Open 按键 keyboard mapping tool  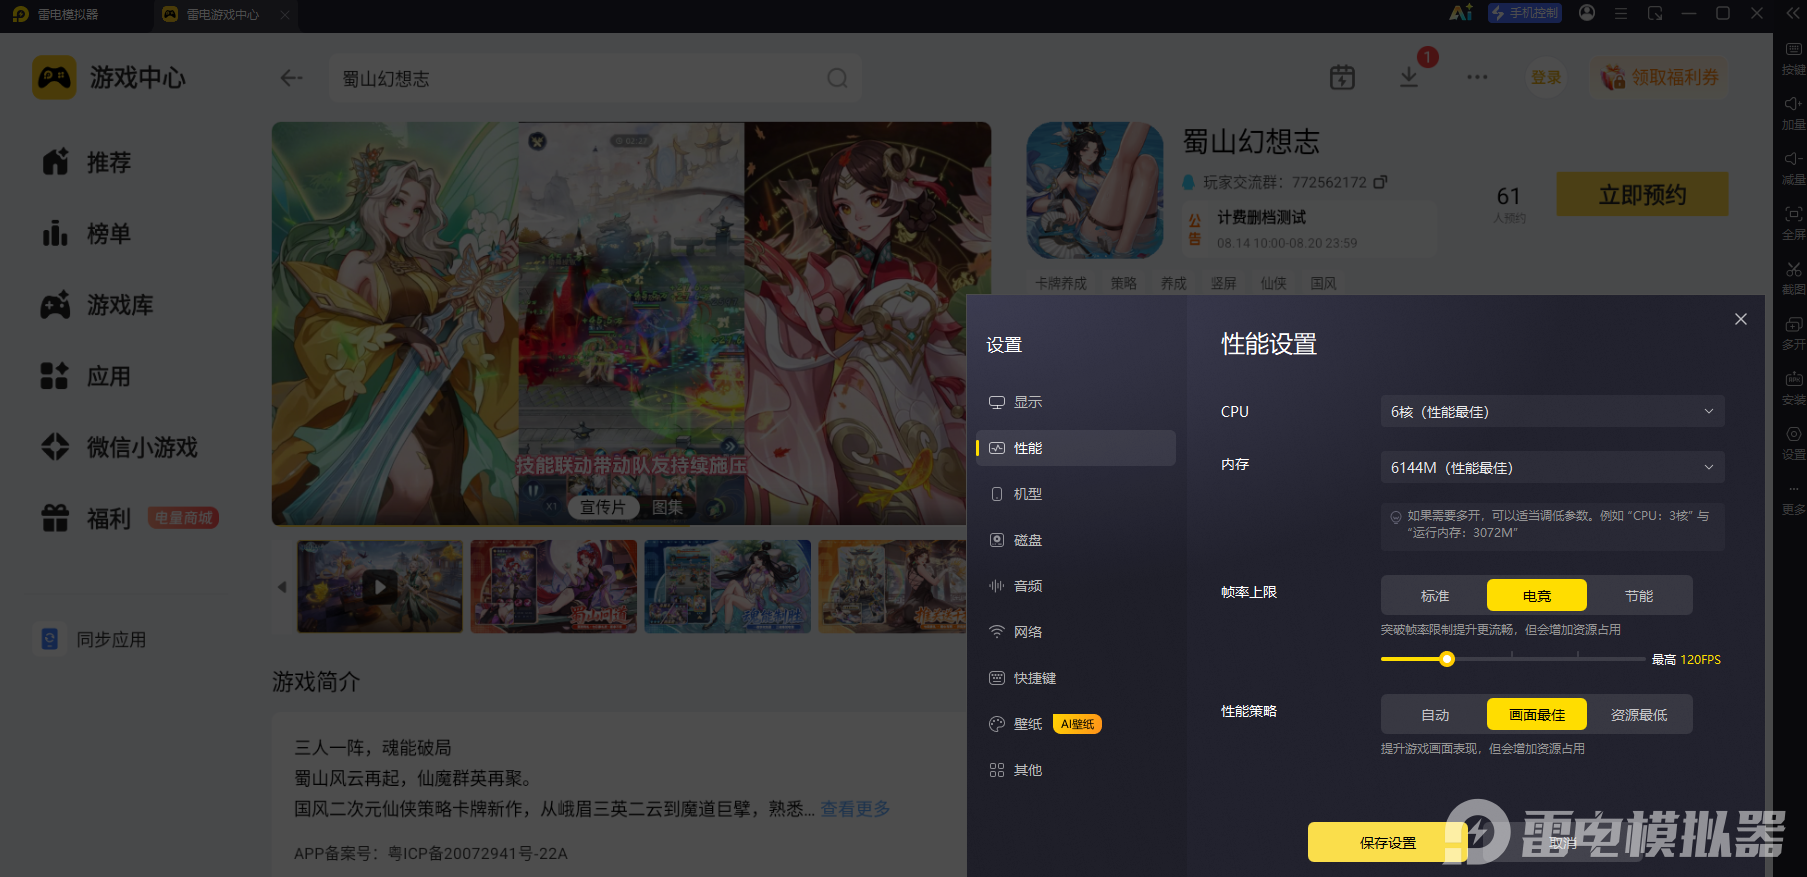(x=1793, y=59)
